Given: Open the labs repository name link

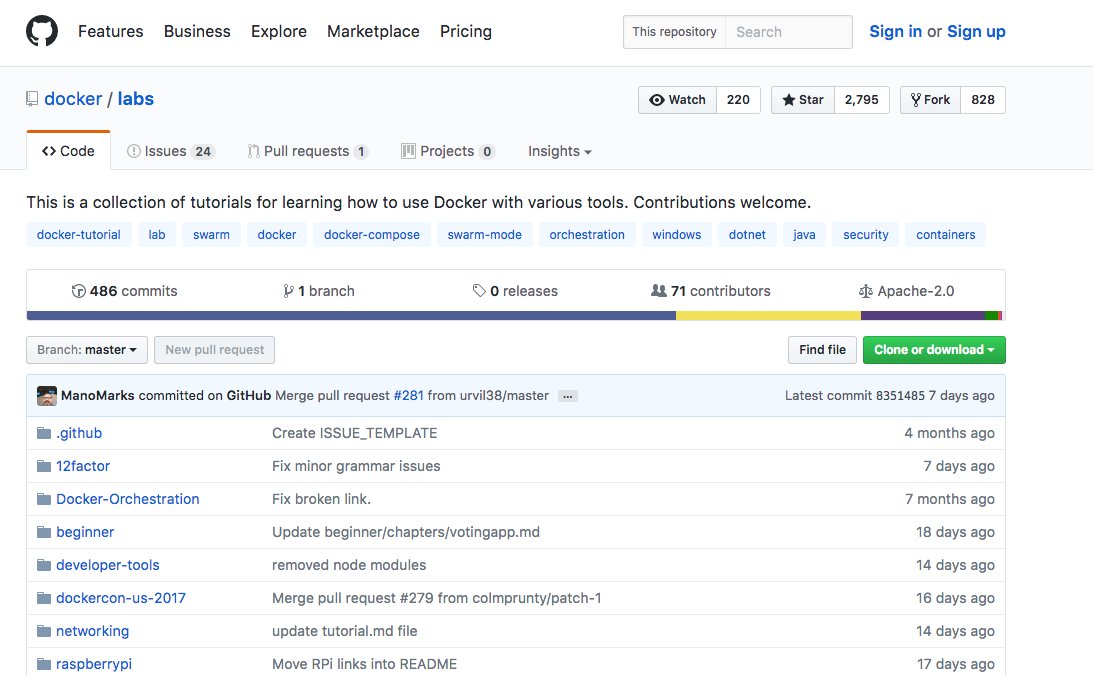Looking at the screenshot, I should [x=135, y=99].
